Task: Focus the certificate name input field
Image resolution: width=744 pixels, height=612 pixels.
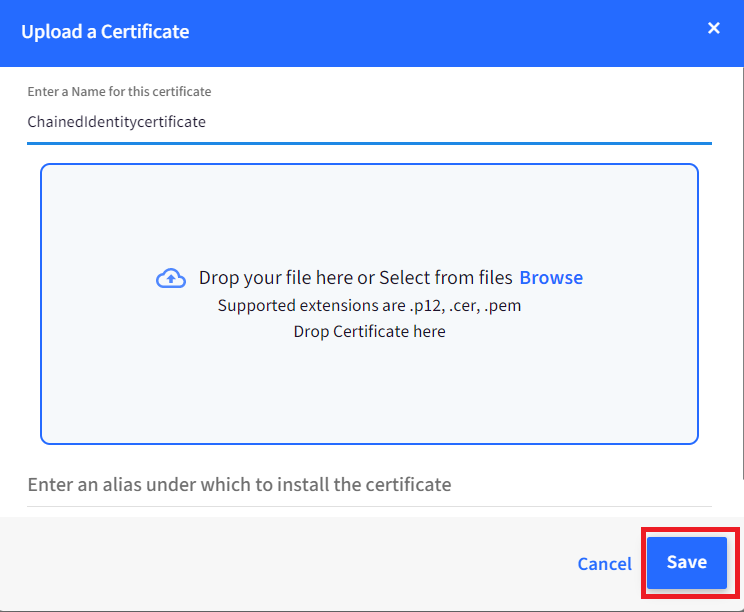Action: (369, 122)
